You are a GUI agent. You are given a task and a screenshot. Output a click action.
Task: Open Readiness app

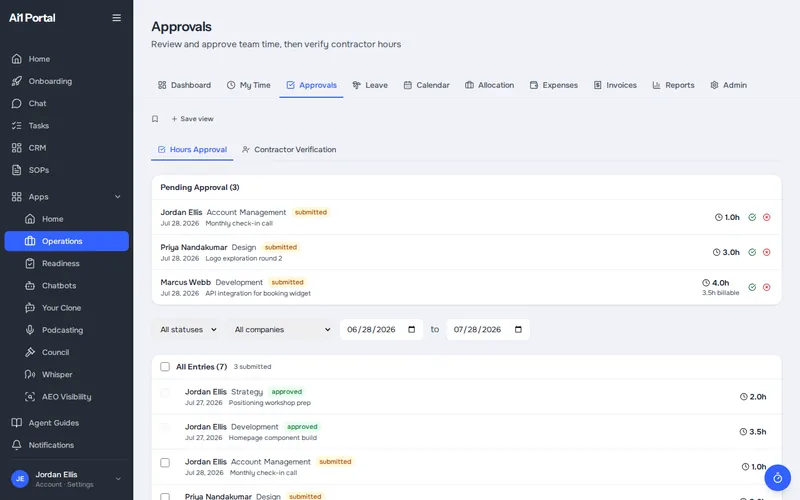[x=66, y=263]
